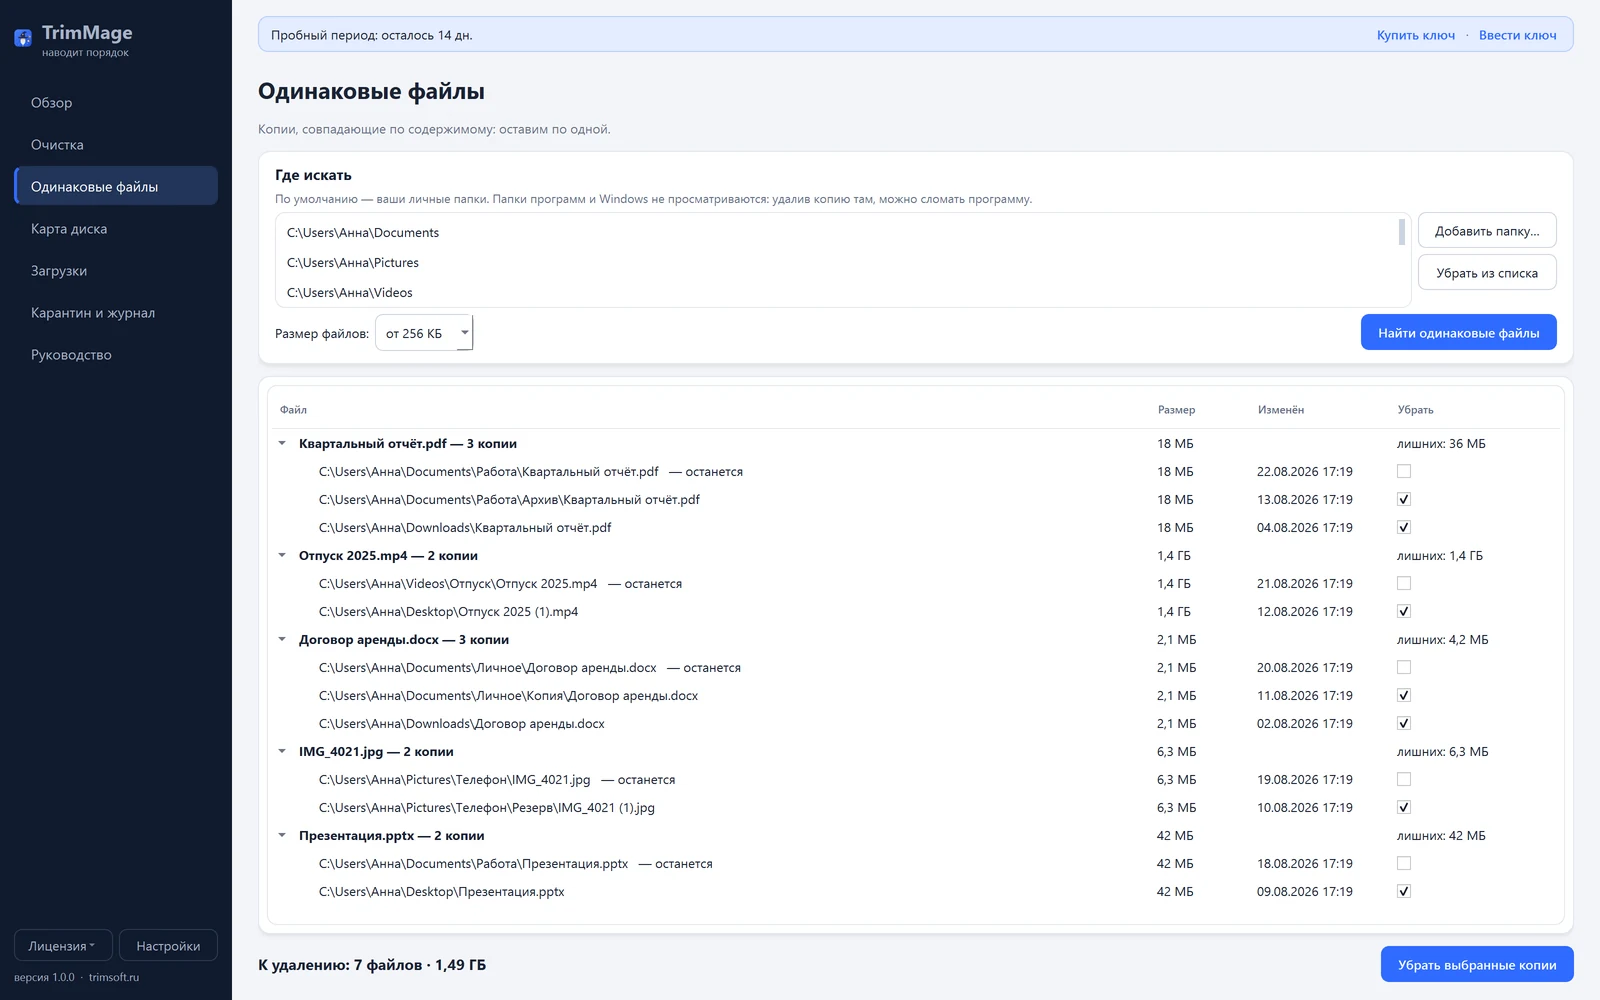Check Телефон\IMG_4021.jpg checkbox

click(x=1404, y=779)
